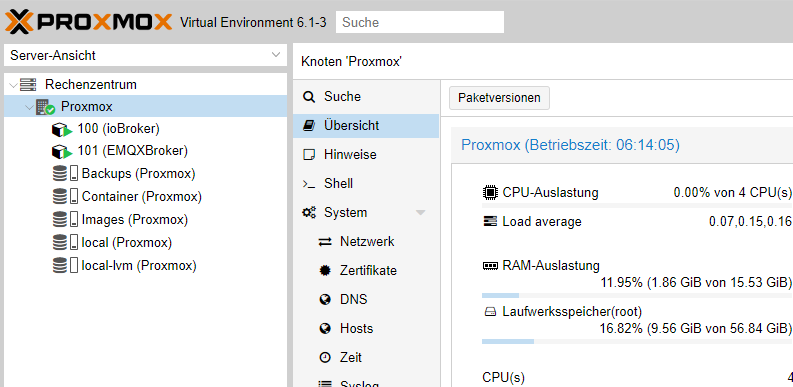Click the Knoten 'Proxmox' header text
The image size is (793, 387).
(351, 62)
